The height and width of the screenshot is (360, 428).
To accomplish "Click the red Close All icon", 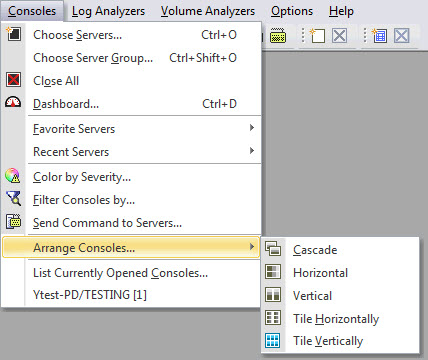I will (13, 80).
